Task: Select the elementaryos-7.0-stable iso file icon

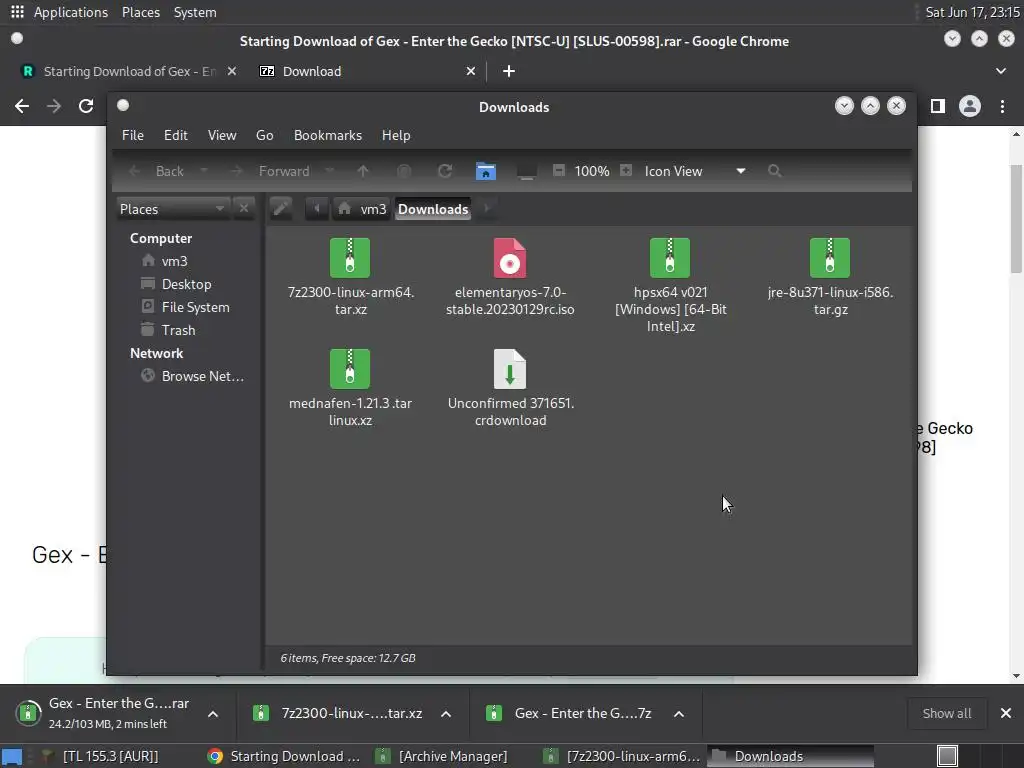Action: (509, 258)
